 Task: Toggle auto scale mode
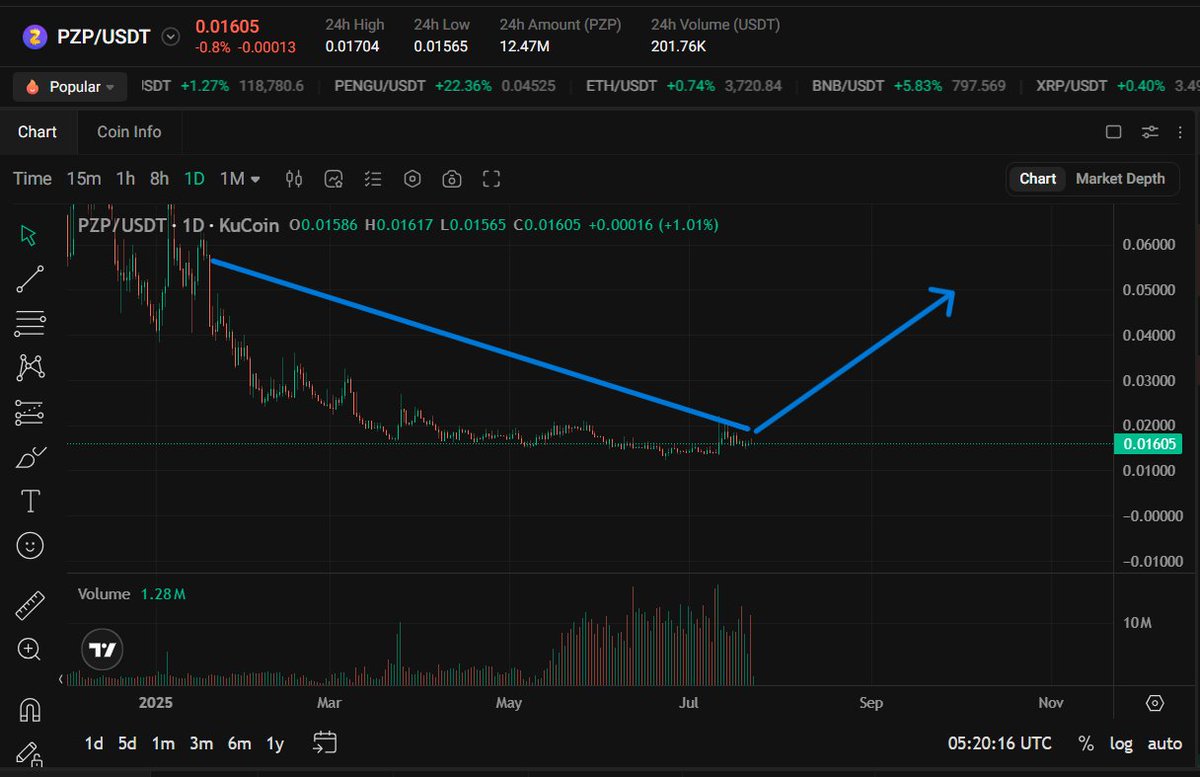coord(1165,743)
